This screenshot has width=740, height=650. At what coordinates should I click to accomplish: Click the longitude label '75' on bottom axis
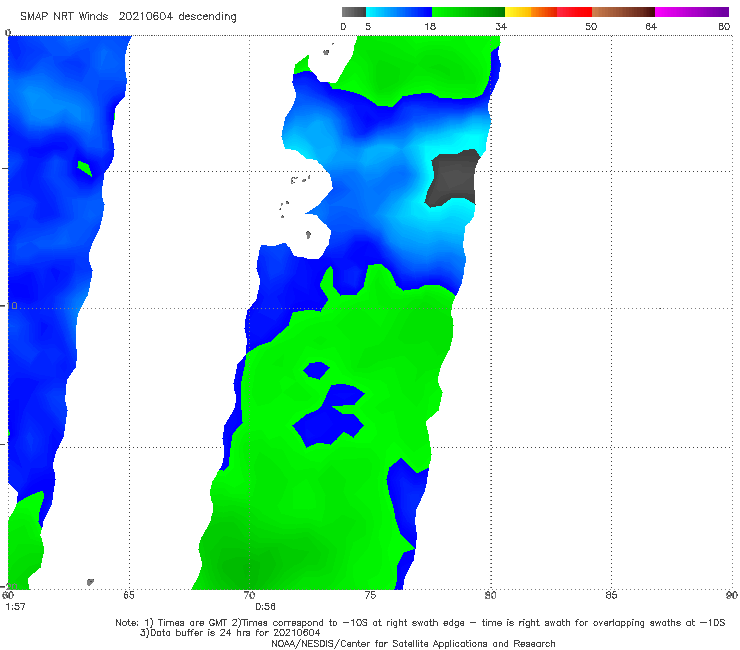pyautogui.click(x=370, y=596)
